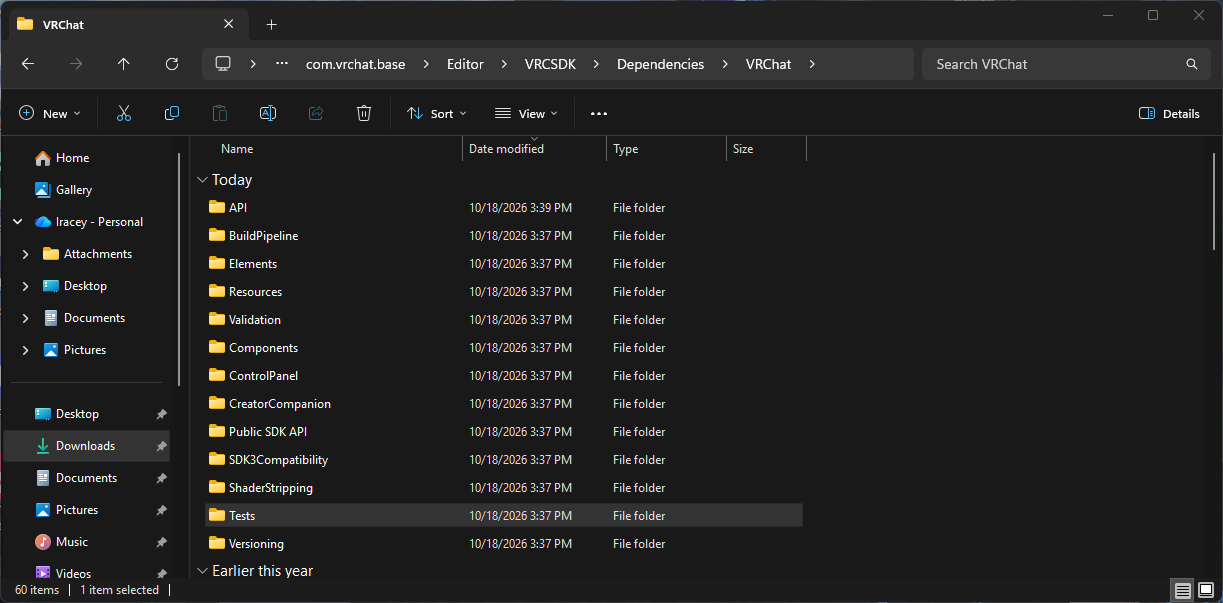Expand the Attachments folder in sidebar
This screenshot has height=603, width=1223.
point(25,254)
